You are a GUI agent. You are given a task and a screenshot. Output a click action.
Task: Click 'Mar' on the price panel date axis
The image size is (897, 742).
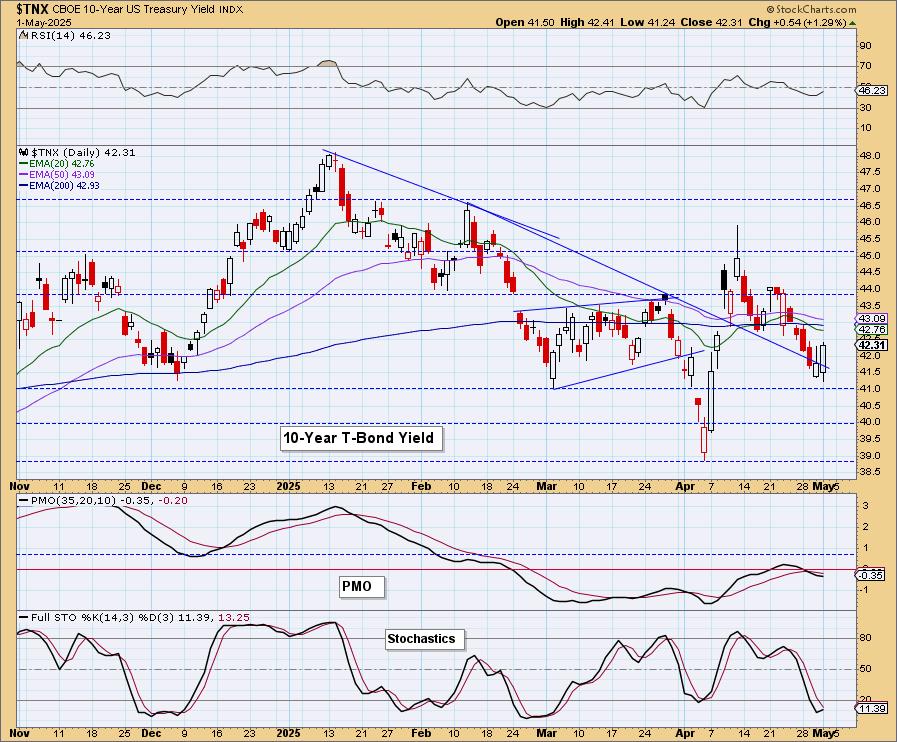point(546,486)
